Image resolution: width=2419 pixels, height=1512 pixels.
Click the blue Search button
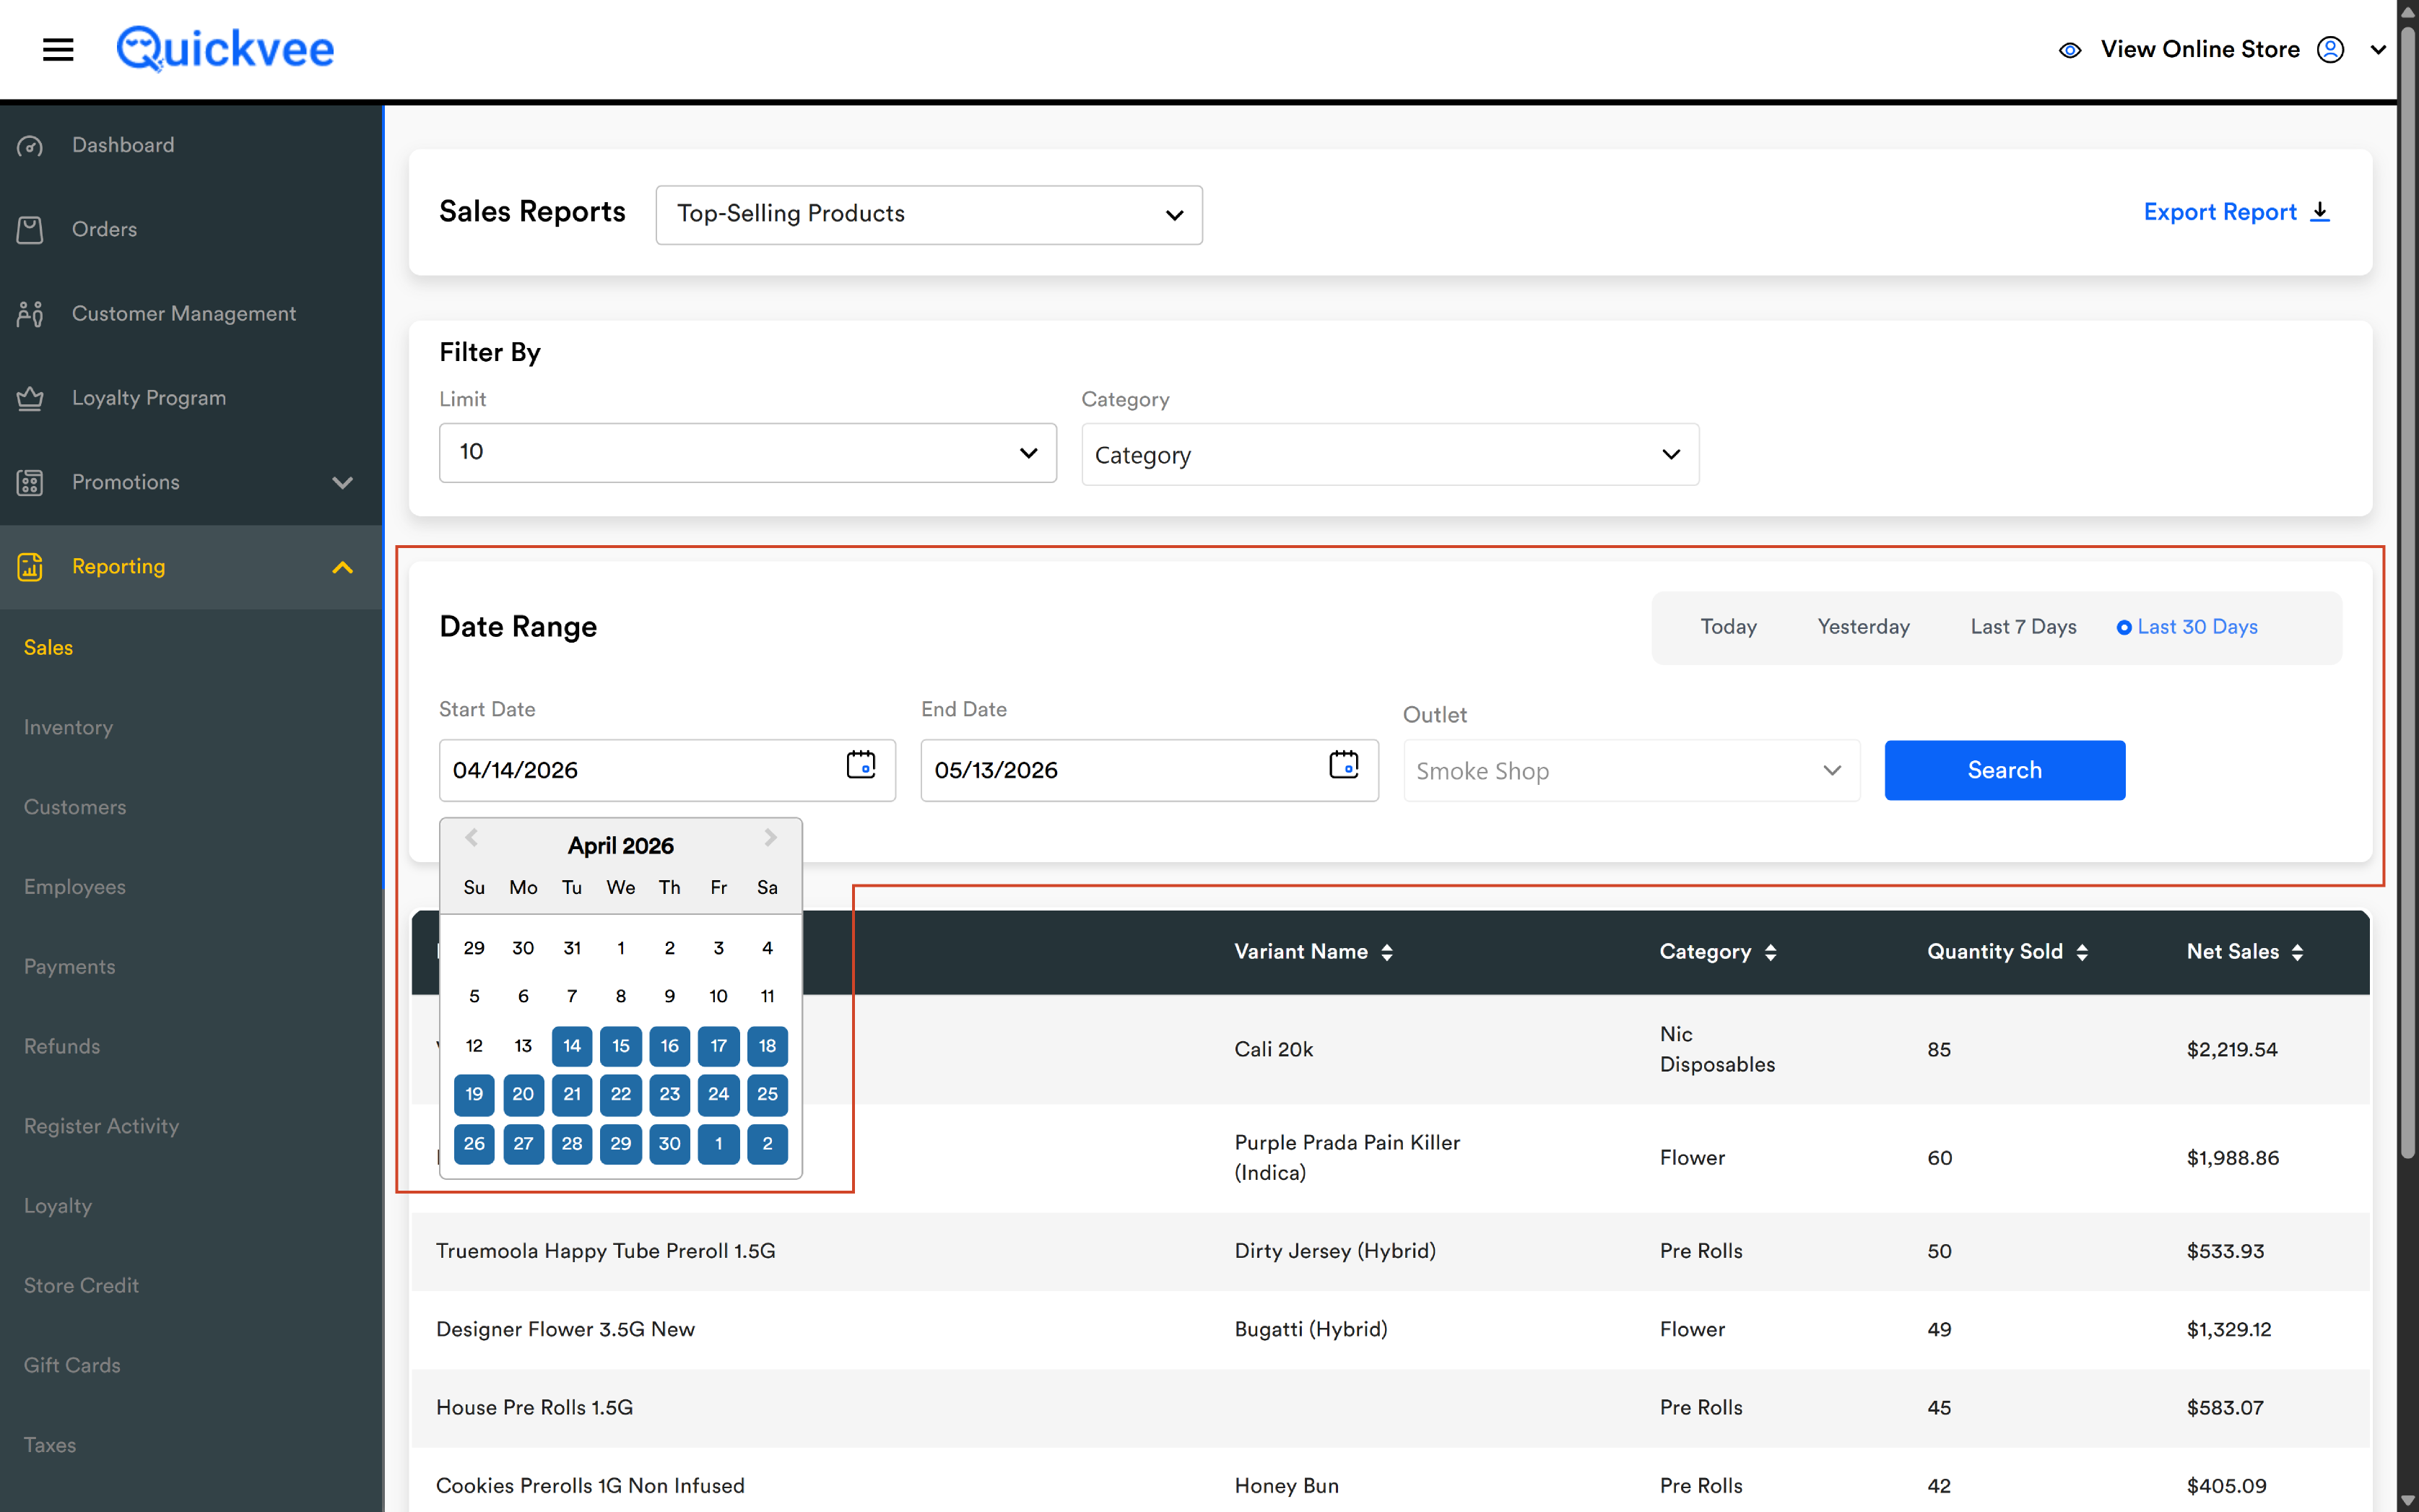(2004, 770)
